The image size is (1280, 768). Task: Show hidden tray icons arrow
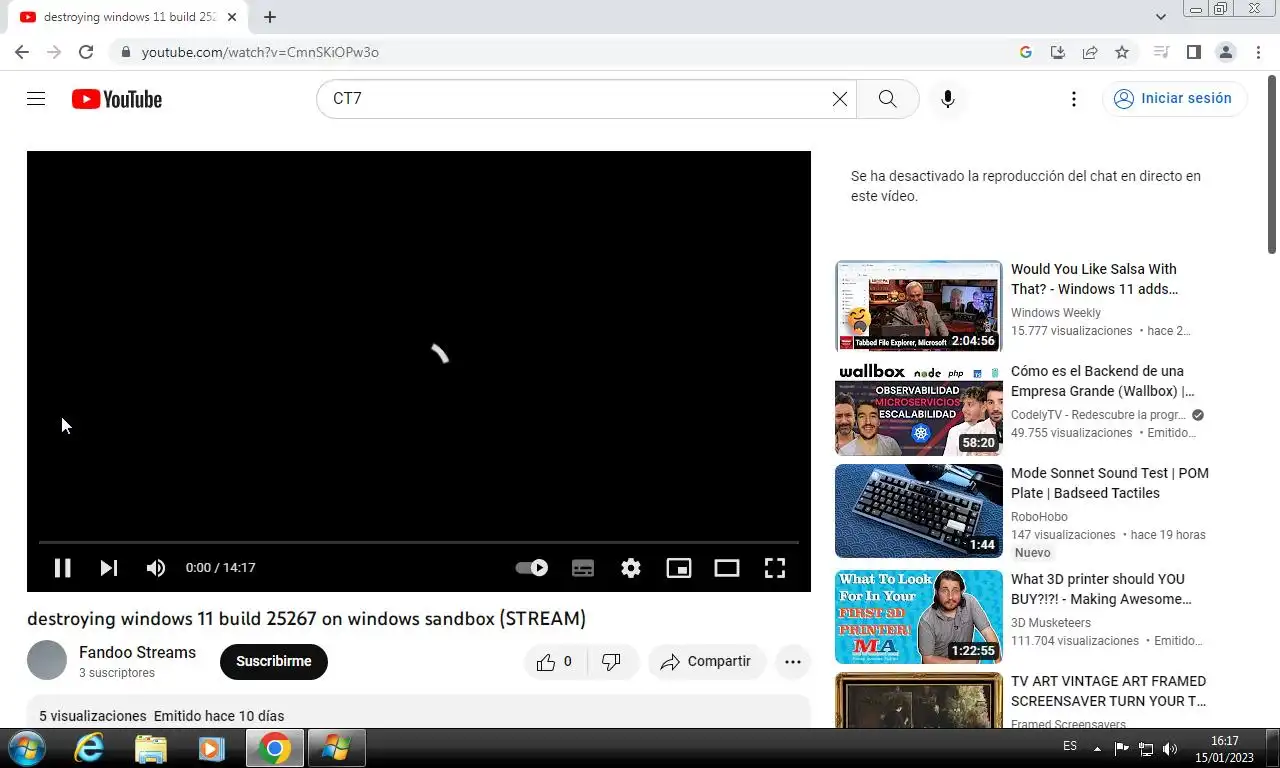[x=1097, y=749]
